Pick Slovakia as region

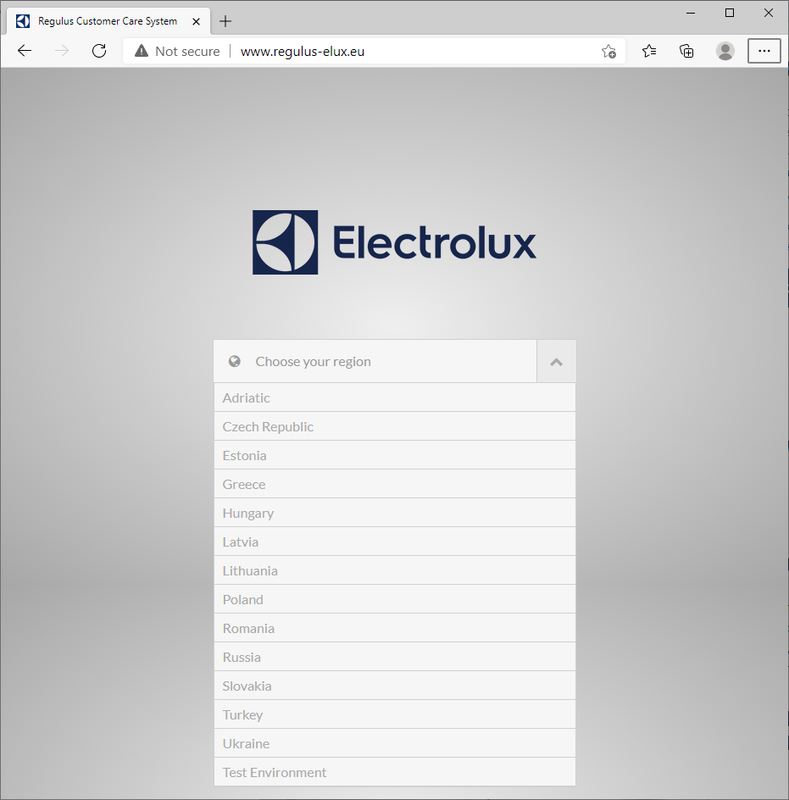coord(394,686)
